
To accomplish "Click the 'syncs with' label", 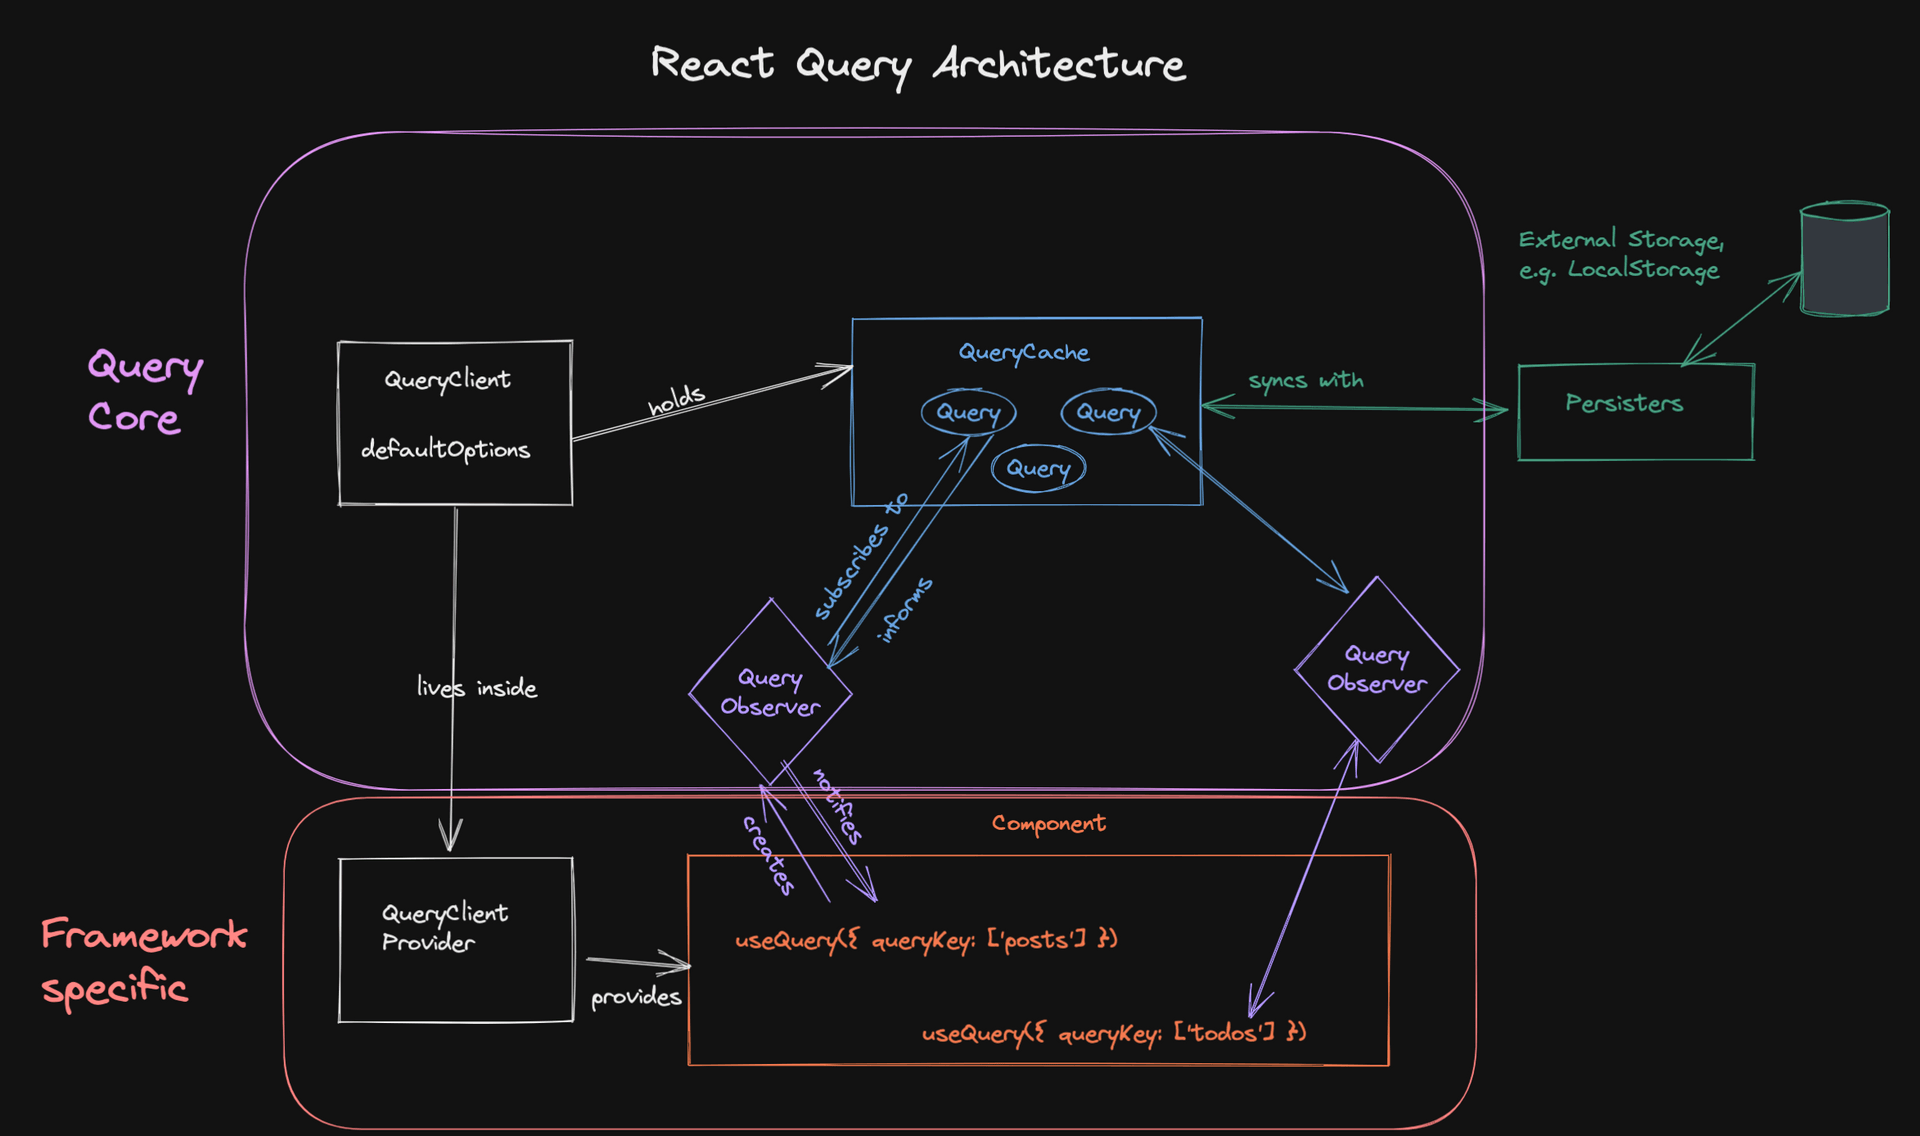I will pos(1306,381).
